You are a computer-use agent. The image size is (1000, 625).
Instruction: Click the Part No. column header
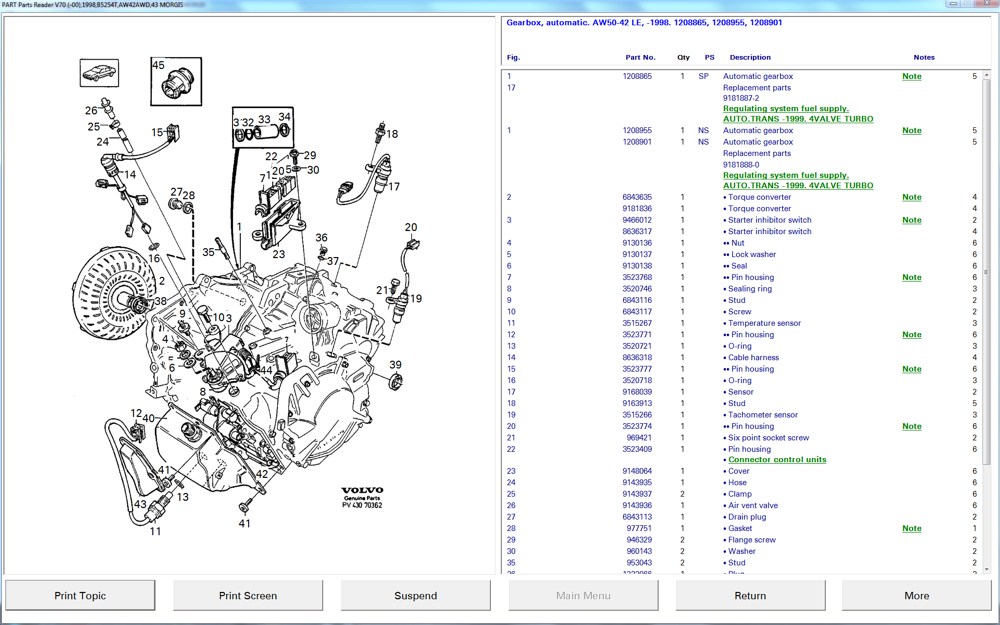[x=640, y=58]
